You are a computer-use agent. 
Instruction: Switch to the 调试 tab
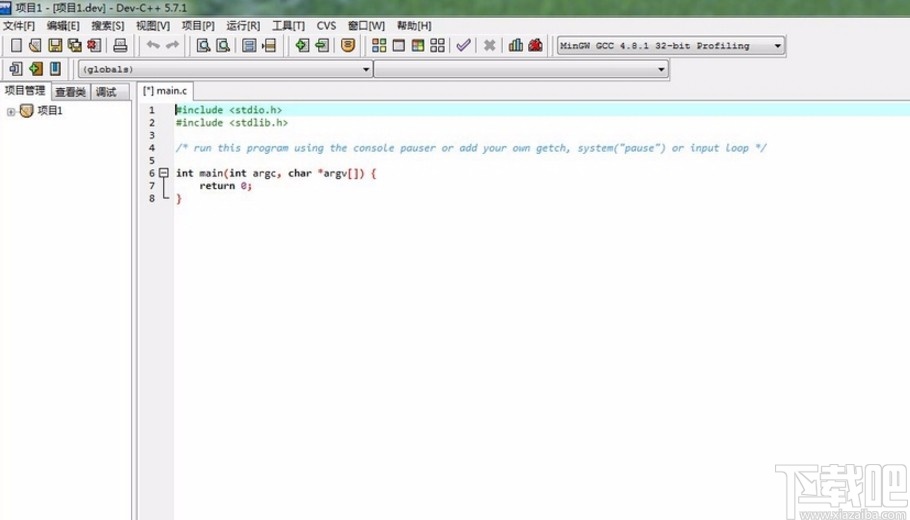(x=106, y=92)
